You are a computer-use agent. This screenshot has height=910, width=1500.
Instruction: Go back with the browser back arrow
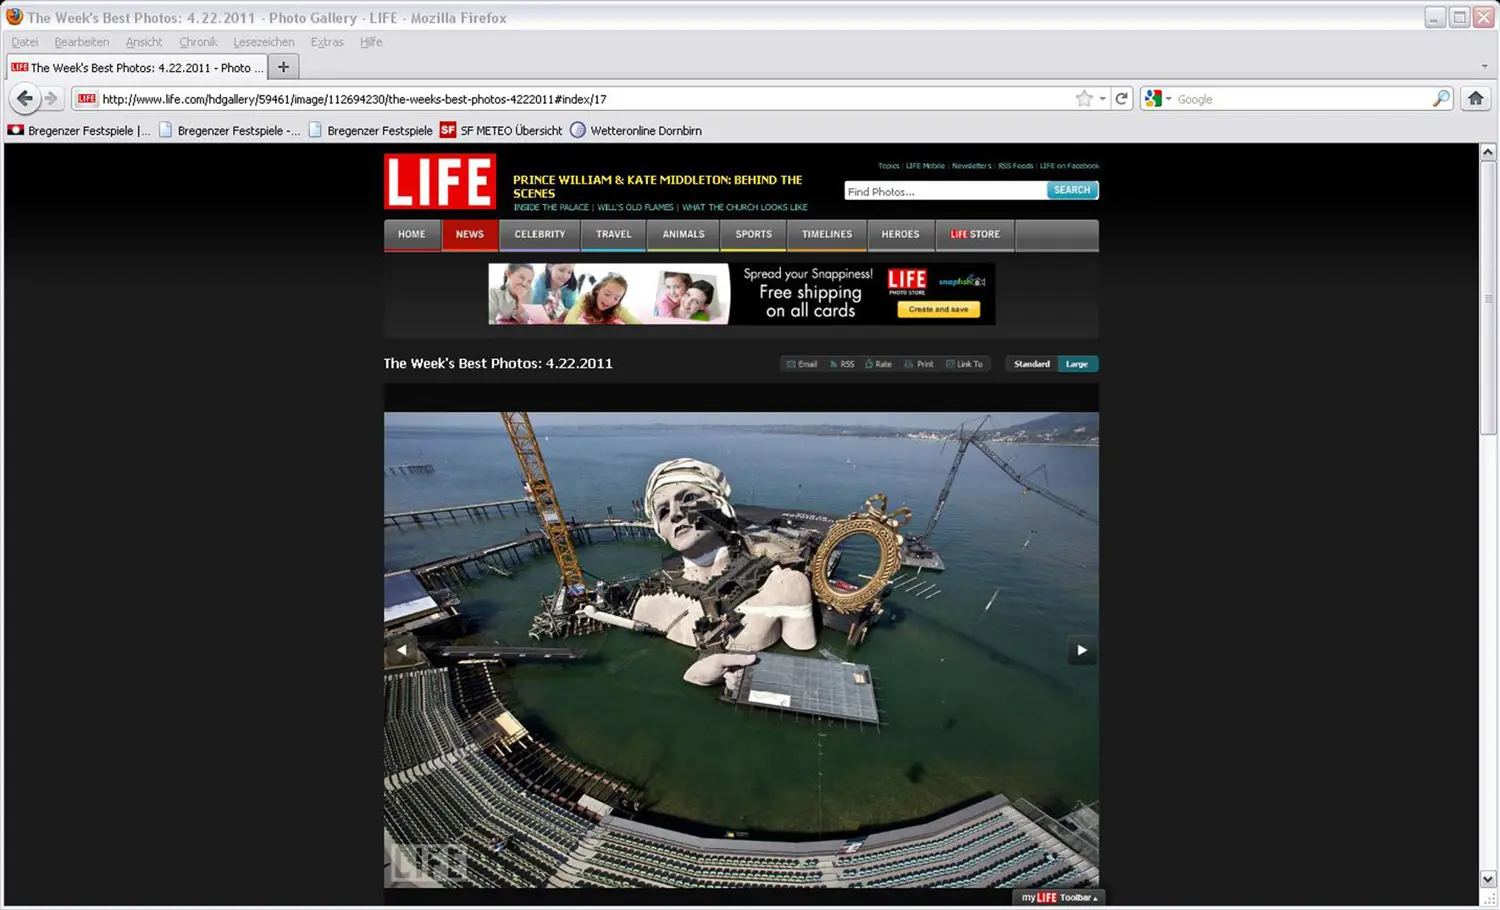click(24, 98)
